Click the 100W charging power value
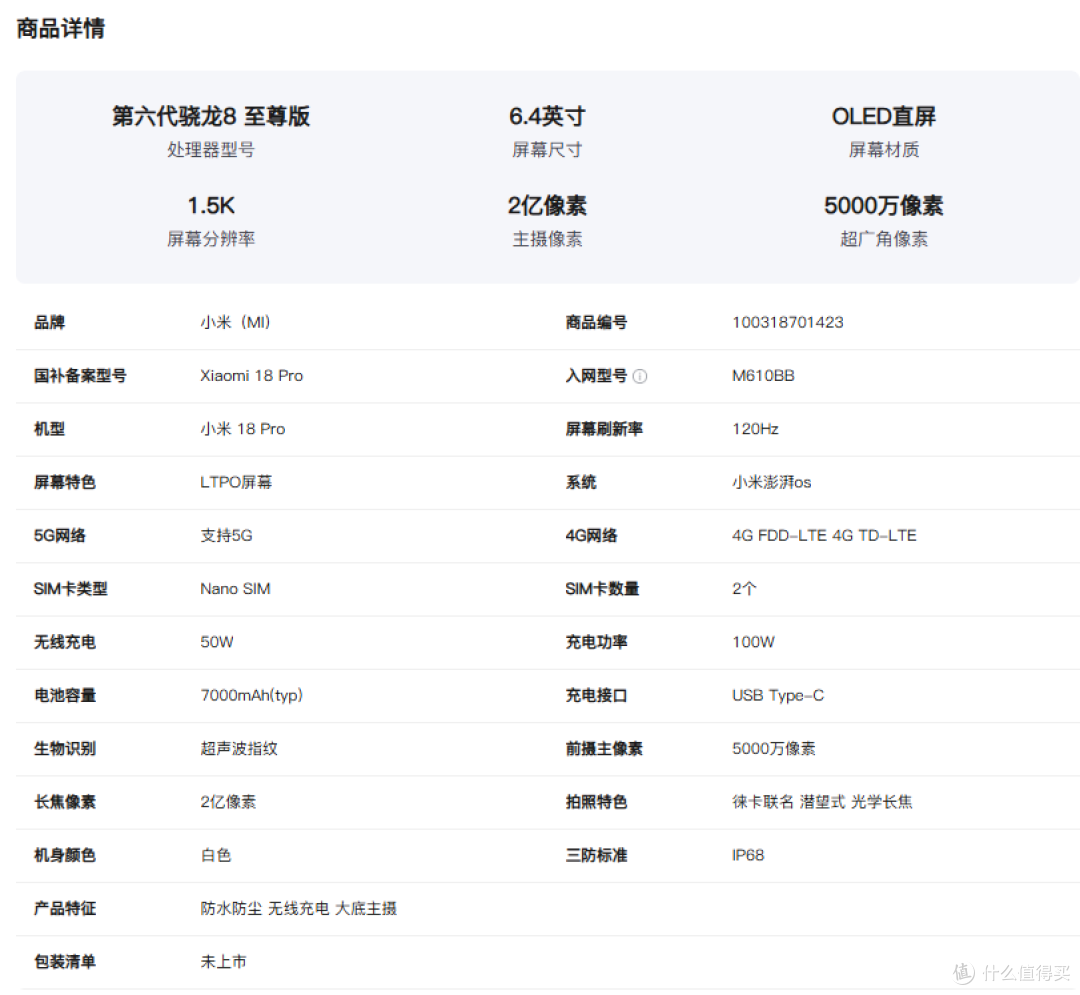The image size is (1080, 995). click(753, 642)
